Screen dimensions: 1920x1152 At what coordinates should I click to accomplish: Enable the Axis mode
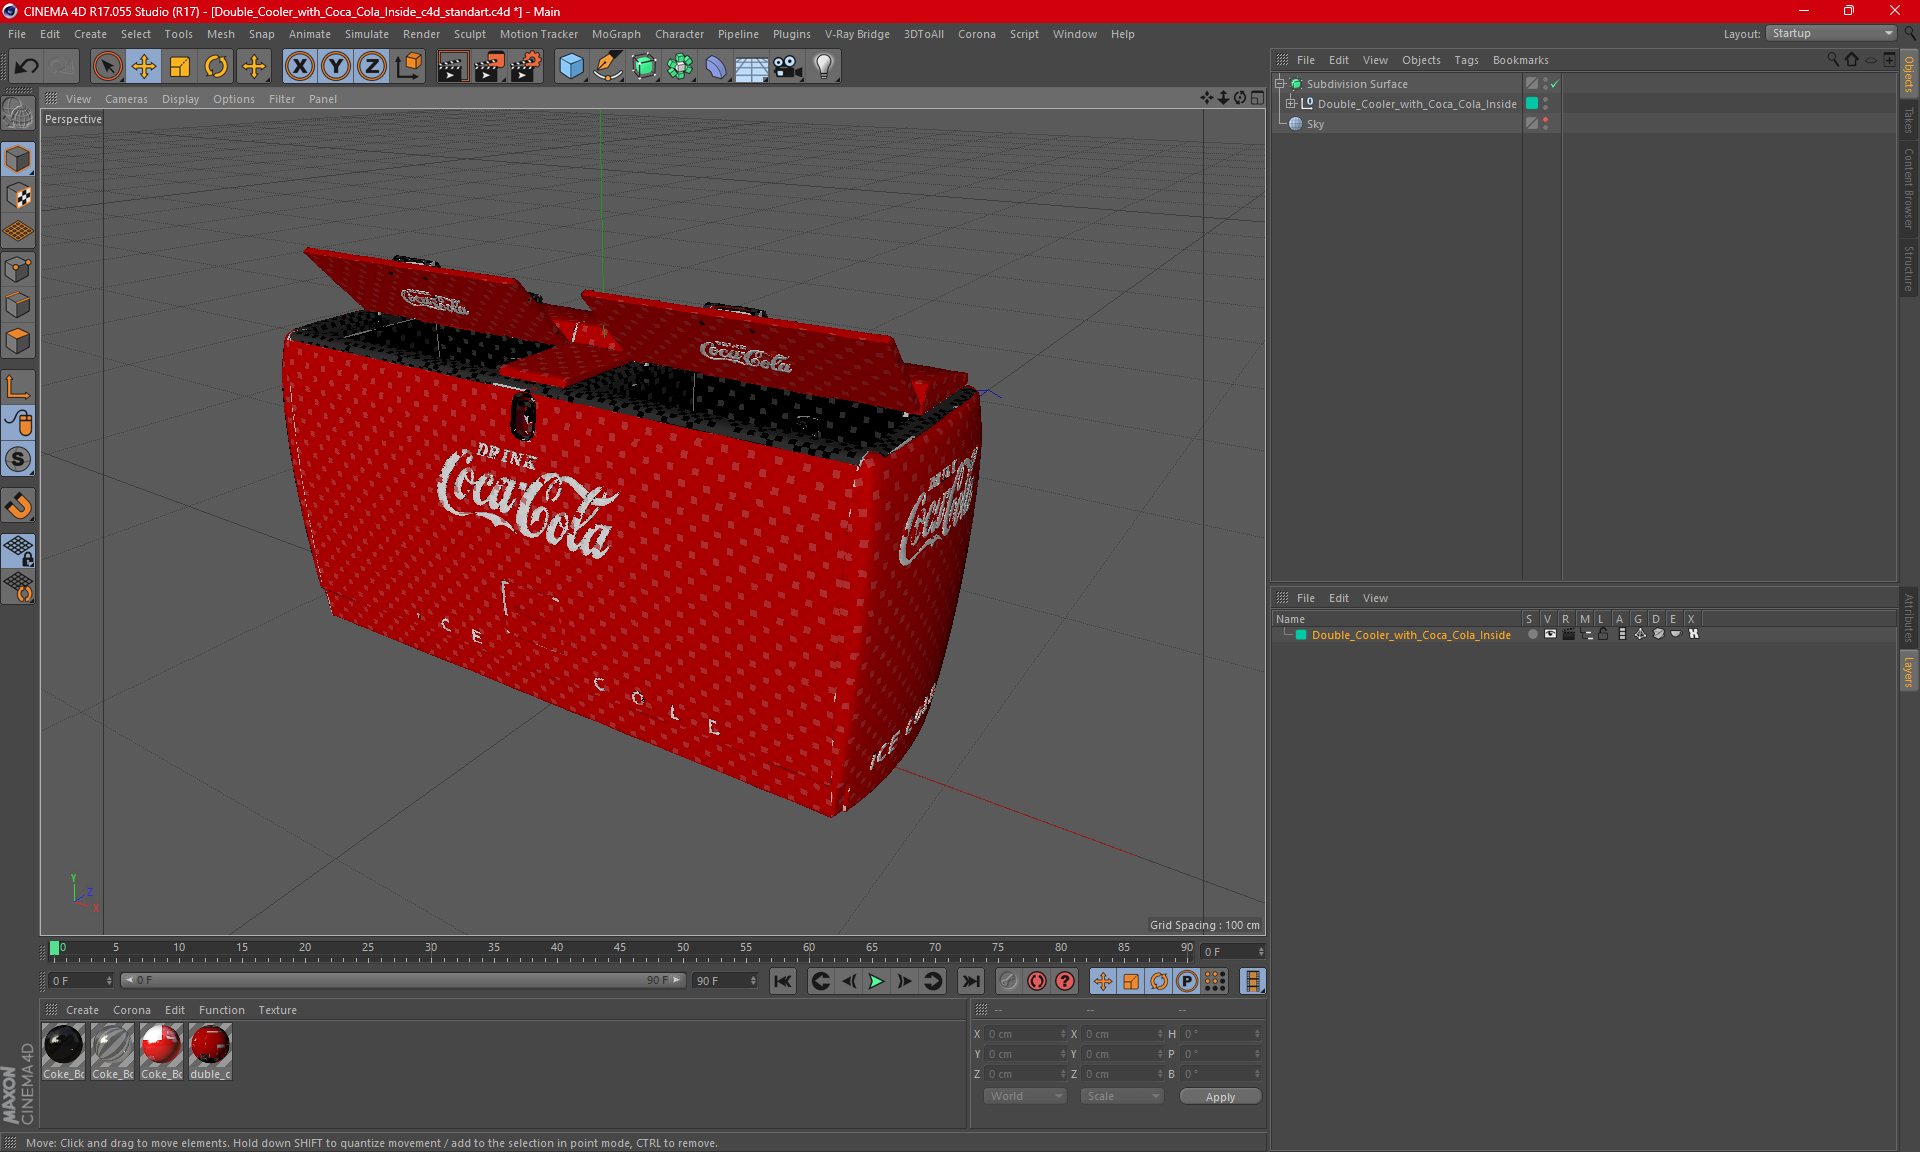[18, 387]
